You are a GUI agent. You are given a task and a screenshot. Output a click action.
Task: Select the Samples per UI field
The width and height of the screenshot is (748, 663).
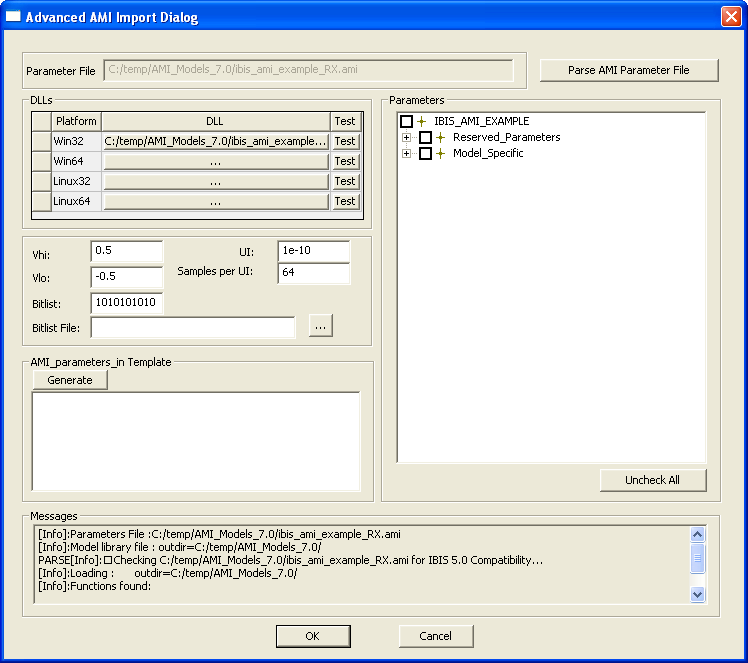point(313,273)
